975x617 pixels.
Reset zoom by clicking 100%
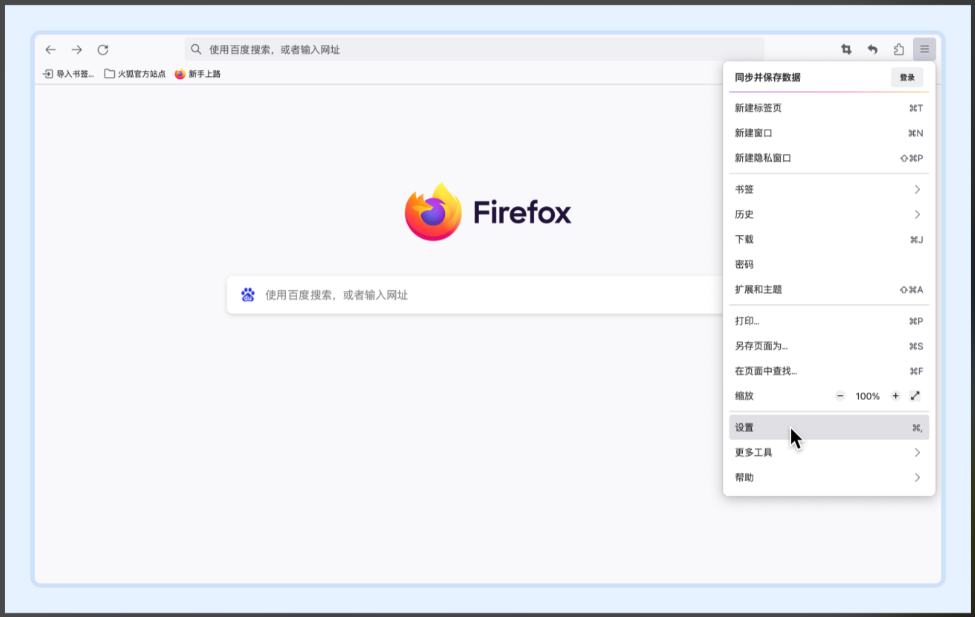(x=867, y=396)
